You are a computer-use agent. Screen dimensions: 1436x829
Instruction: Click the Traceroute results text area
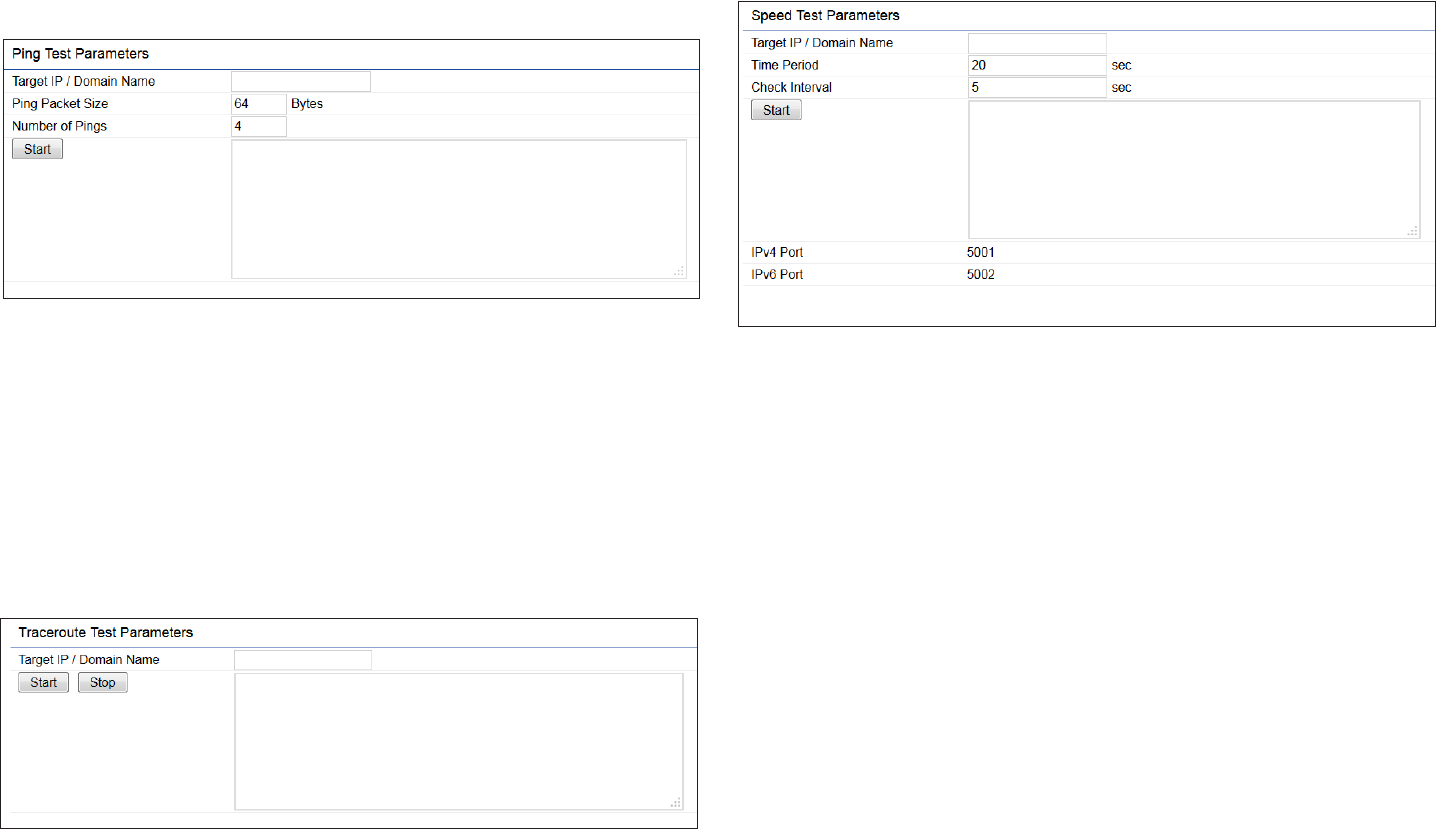pyautogui.click(x=459, y=741)
